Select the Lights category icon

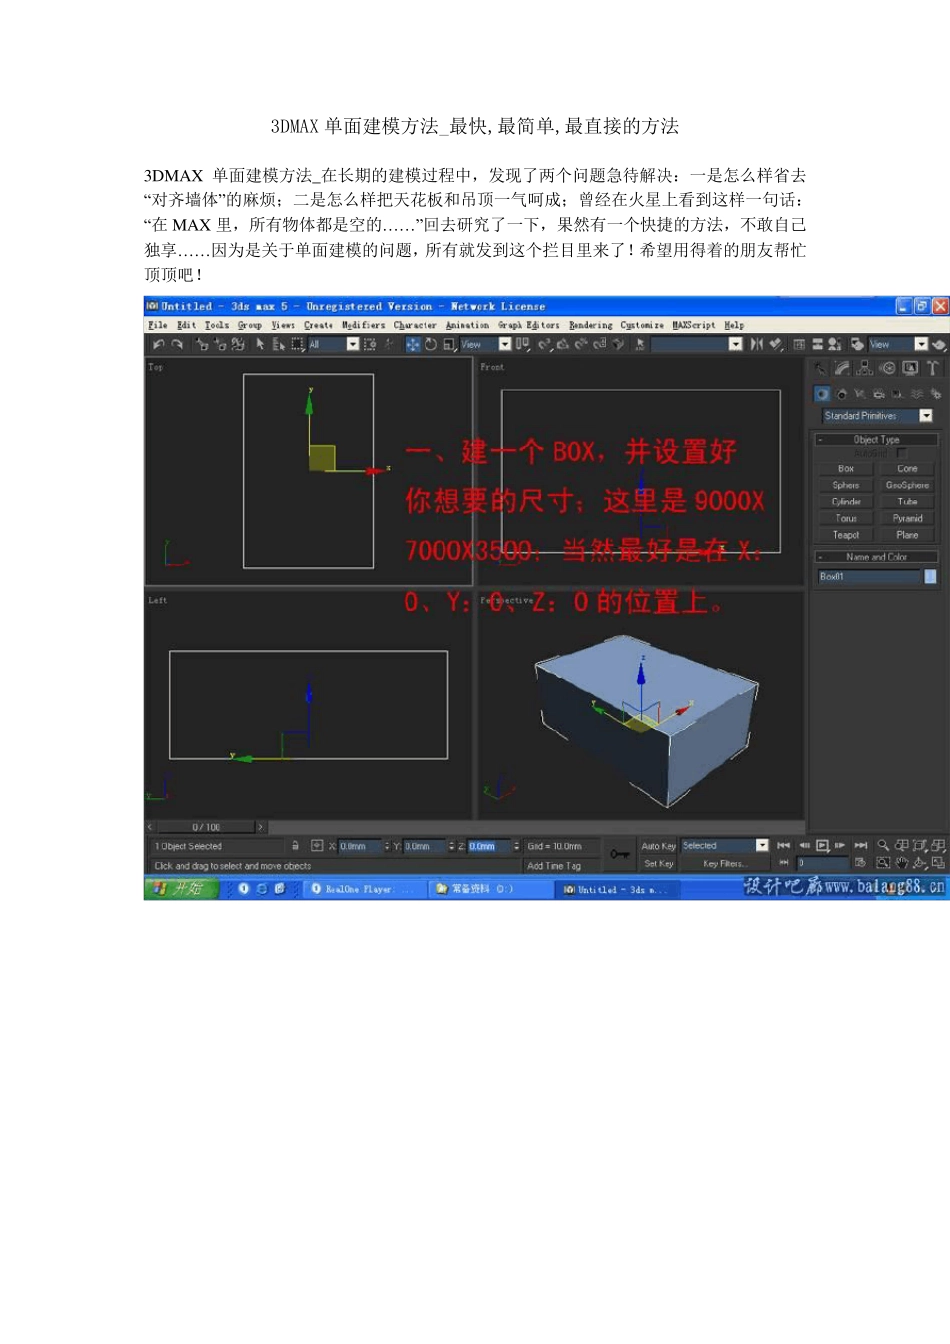(x=860, y=394)
